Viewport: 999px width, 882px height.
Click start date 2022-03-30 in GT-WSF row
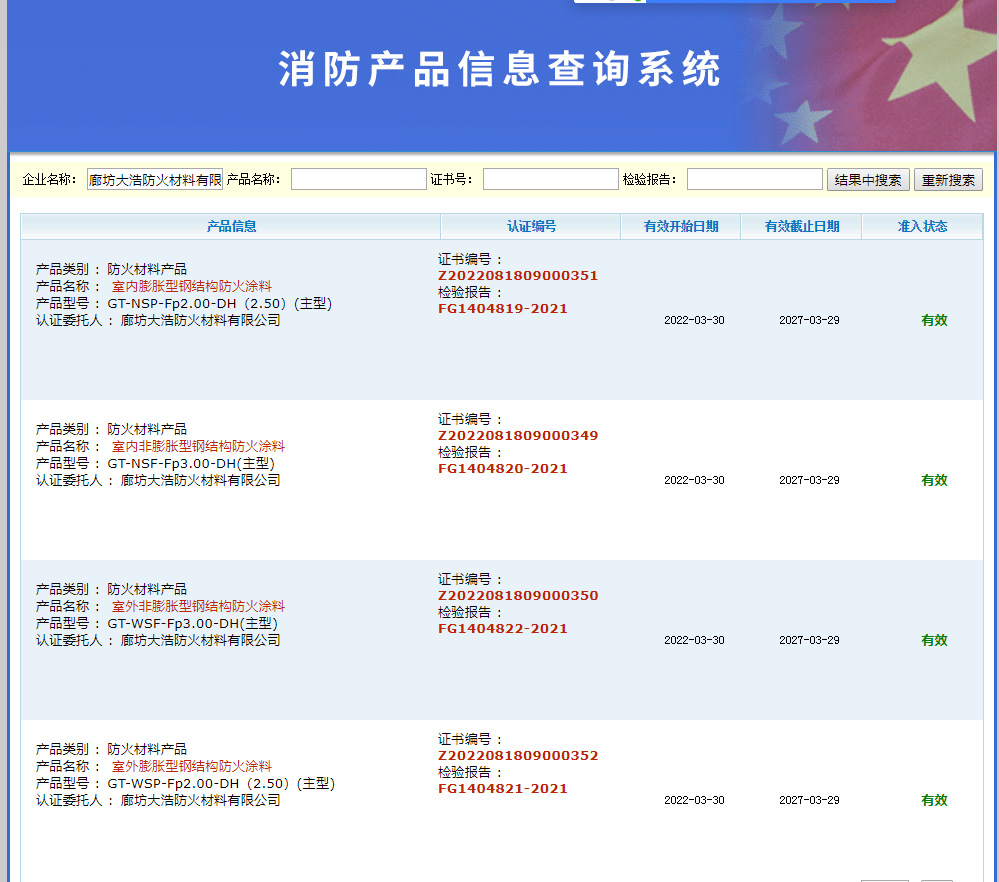tap(694, 640)
